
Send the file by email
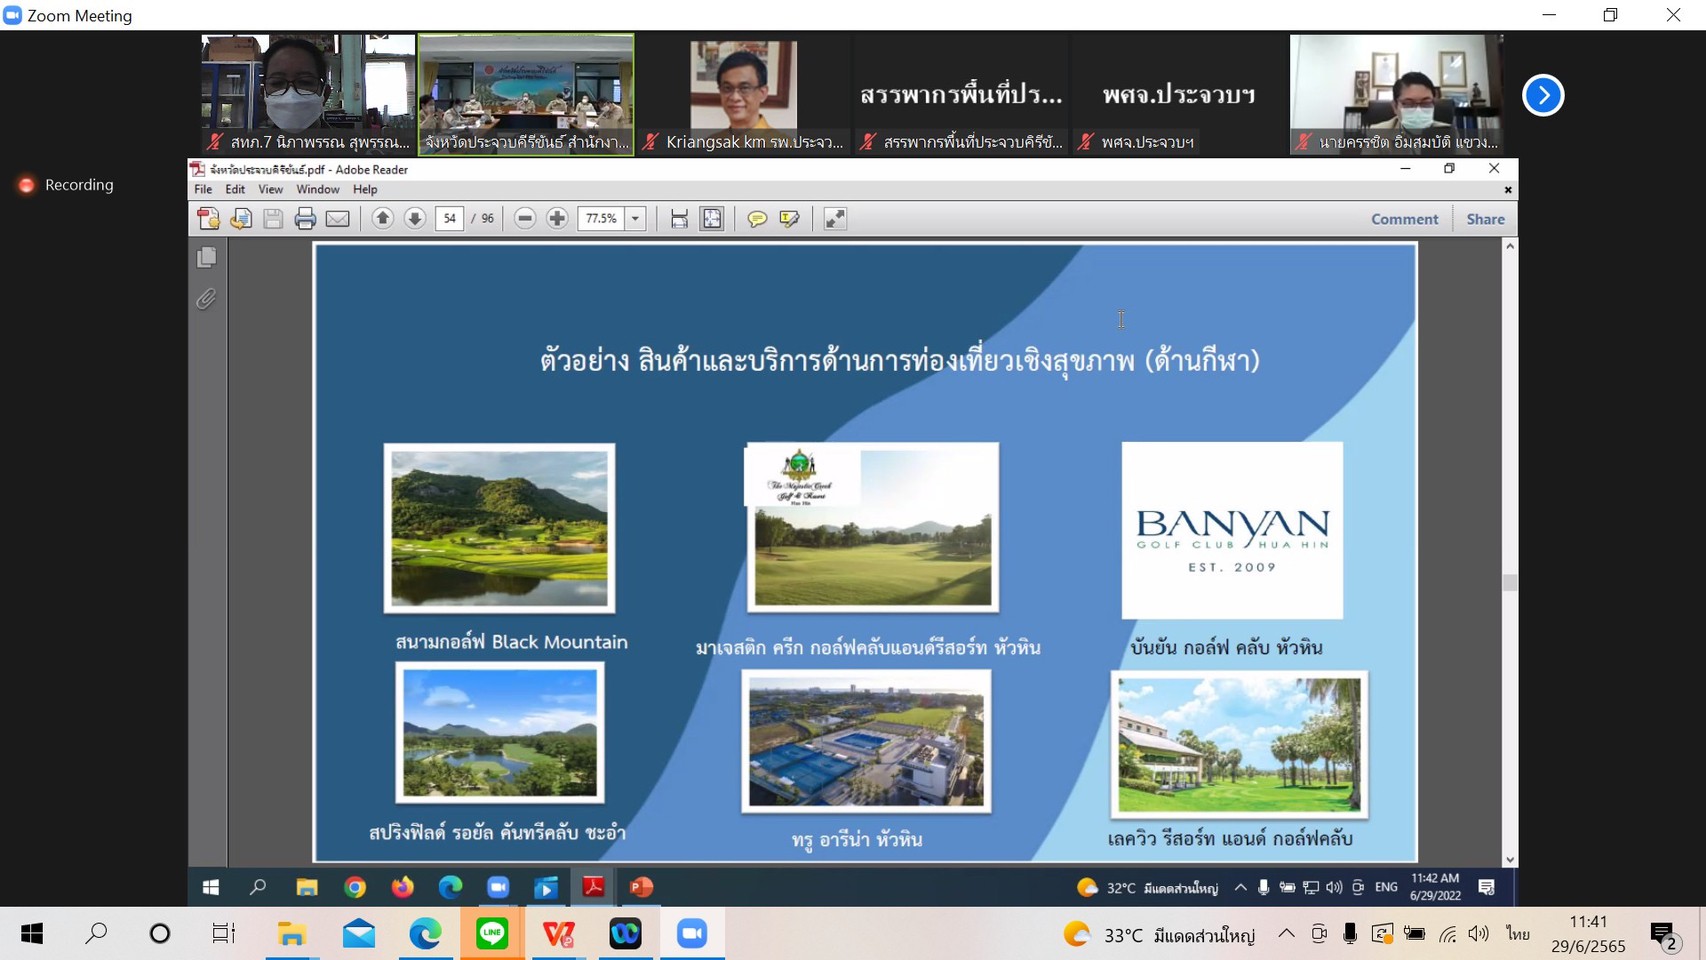click(x=338, y=219)
